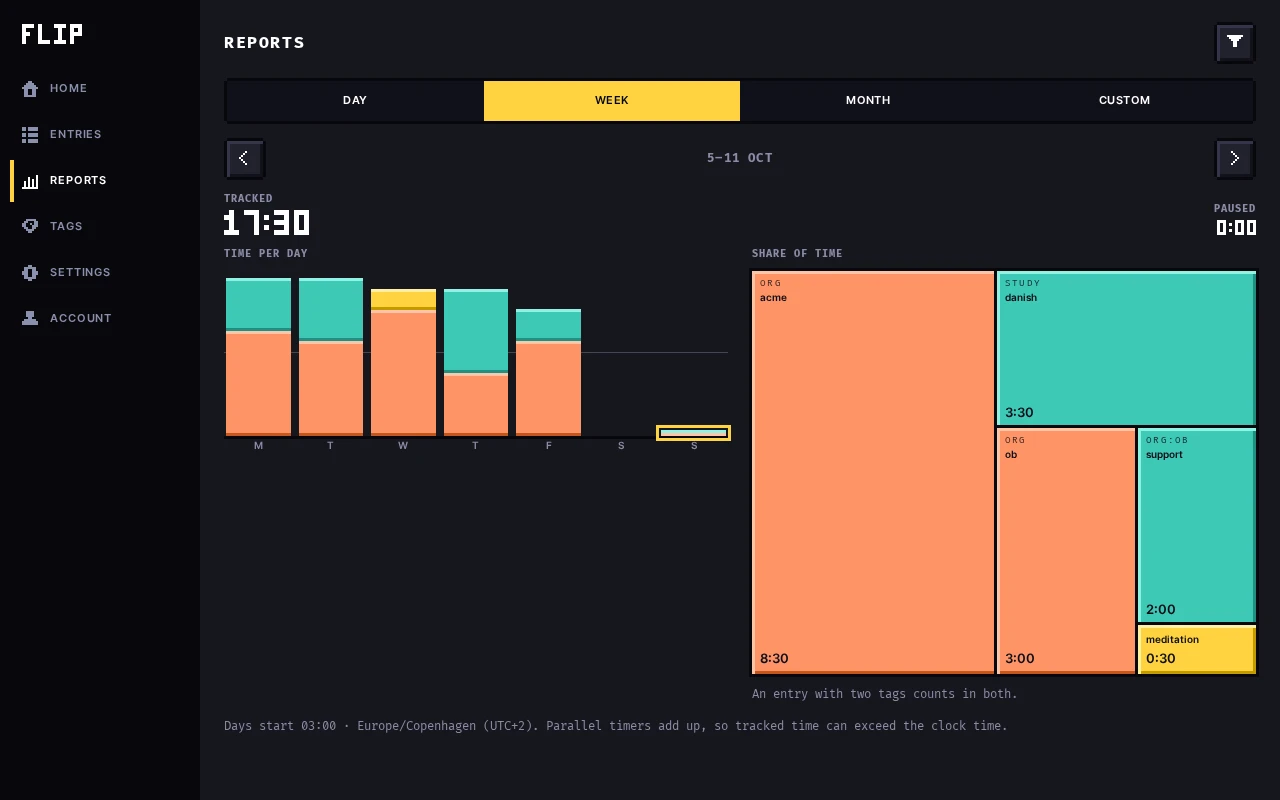Switch to the Custom range tab

[1124, 101]
